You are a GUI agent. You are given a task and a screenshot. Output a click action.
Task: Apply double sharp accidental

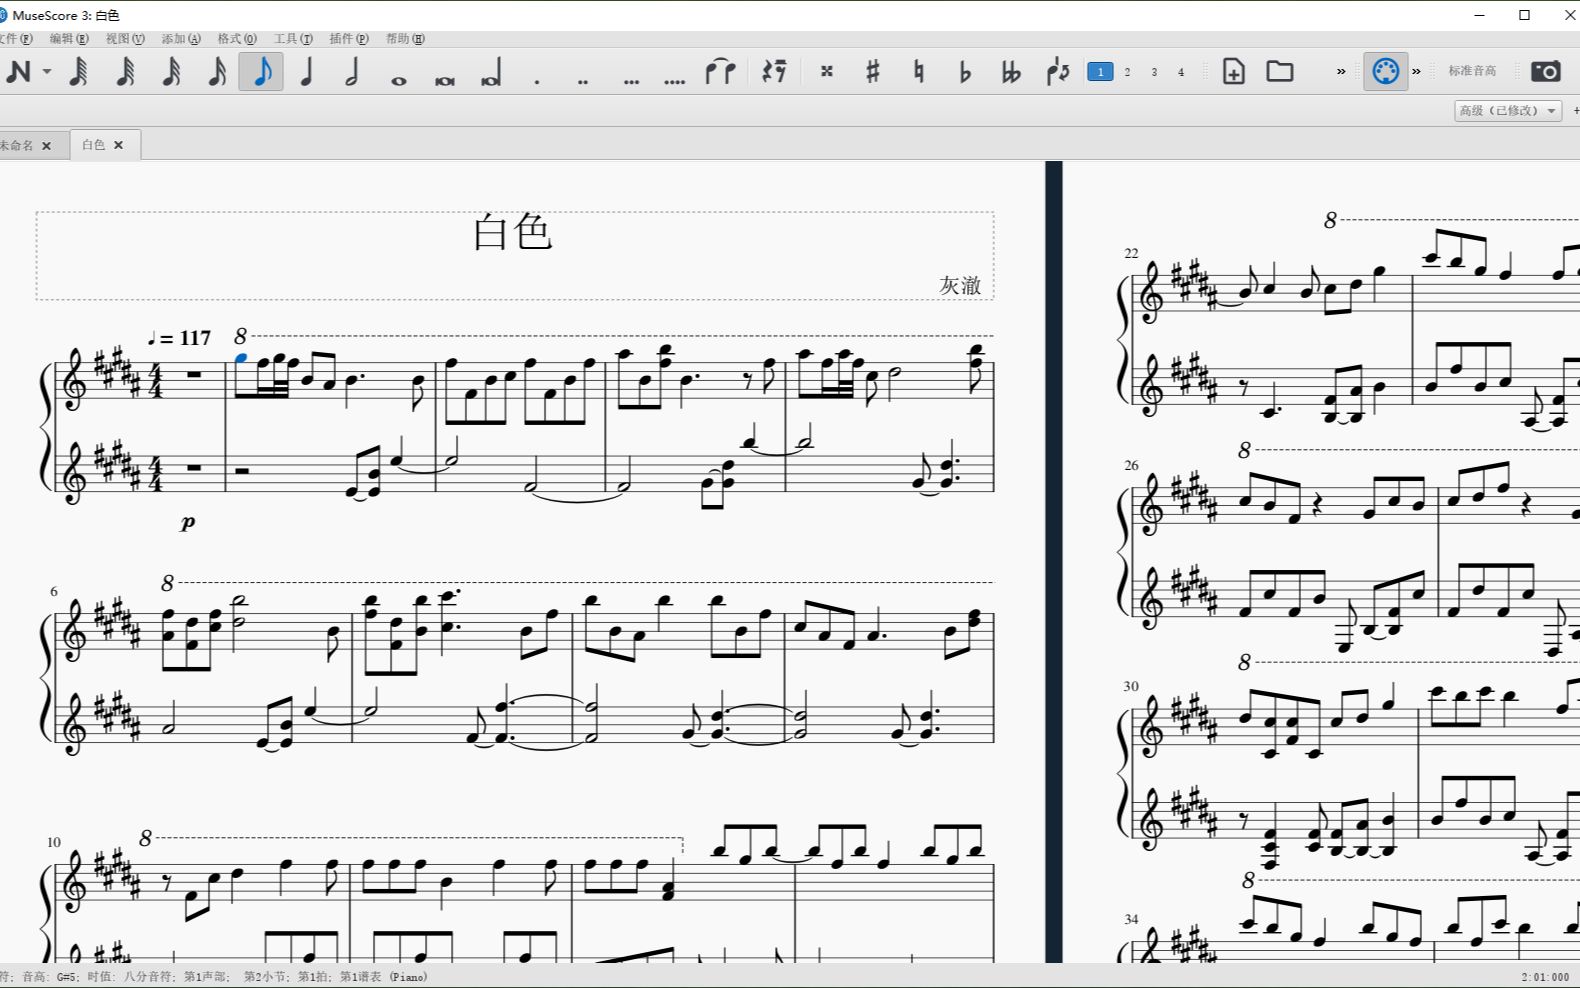click(827, 72)
